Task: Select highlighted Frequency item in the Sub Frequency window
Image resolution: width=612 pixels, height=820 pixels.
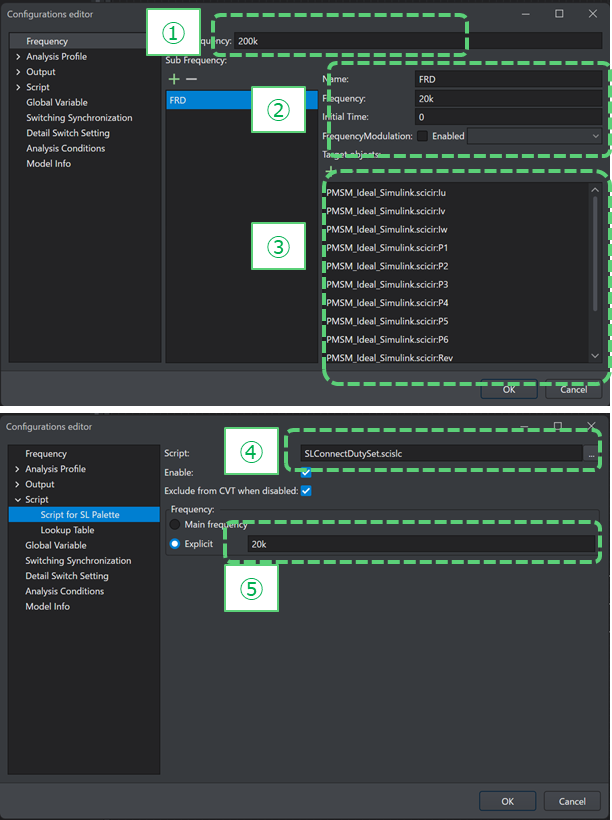Action: coord(47,41)
